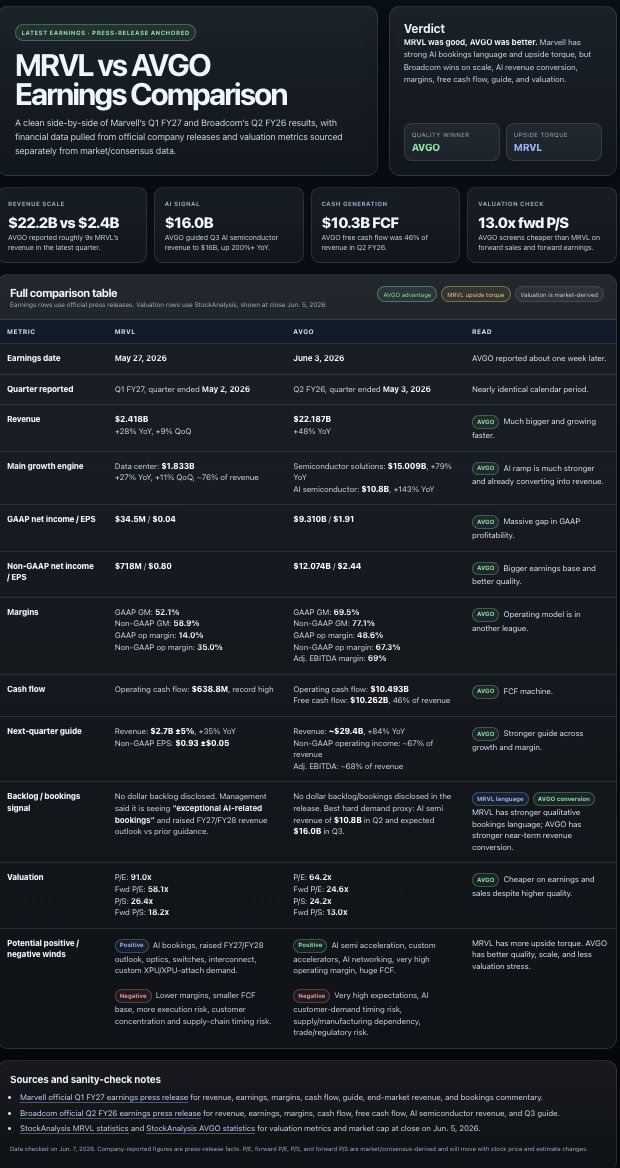Click the Positive badge in the AVGO column

tap(310, 945)
